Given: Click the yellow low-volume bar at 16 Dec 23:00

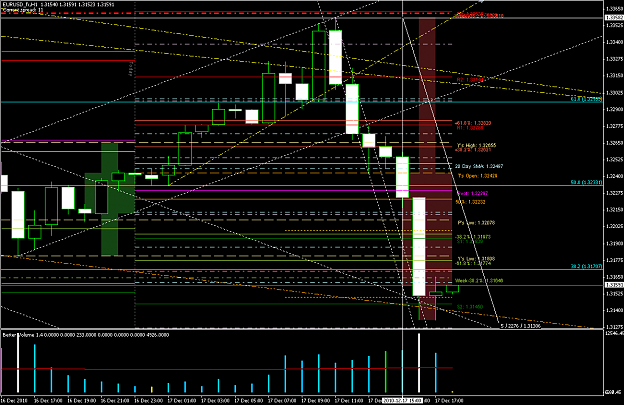Looking at the screenshot, I should pos(151,389).
